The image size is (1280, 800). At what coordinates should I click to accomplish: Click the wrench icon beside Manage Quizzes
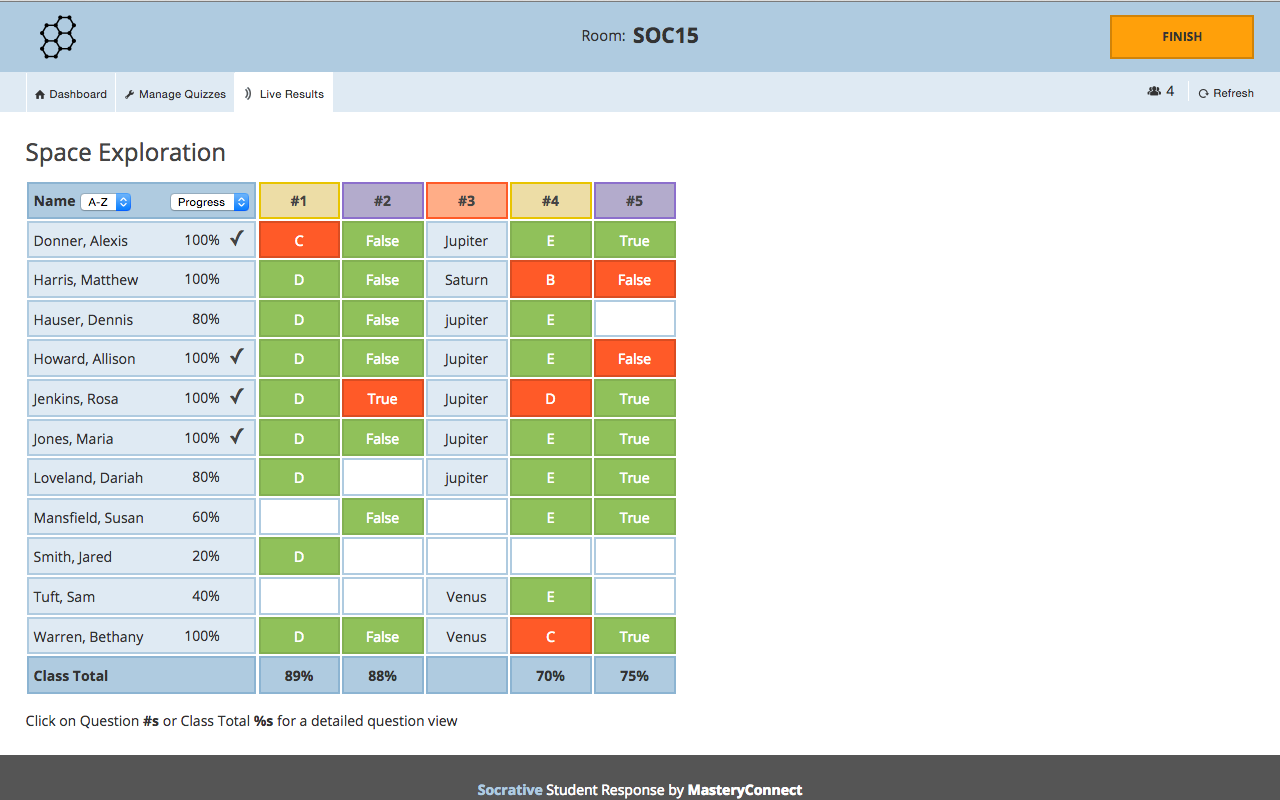(x=129, y=93)
